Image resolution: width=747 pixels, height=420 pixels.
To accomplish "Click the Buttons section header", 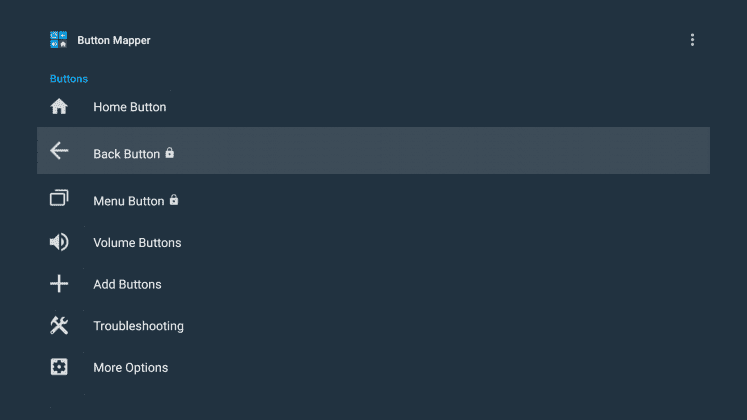I will (x=69, y=79).
